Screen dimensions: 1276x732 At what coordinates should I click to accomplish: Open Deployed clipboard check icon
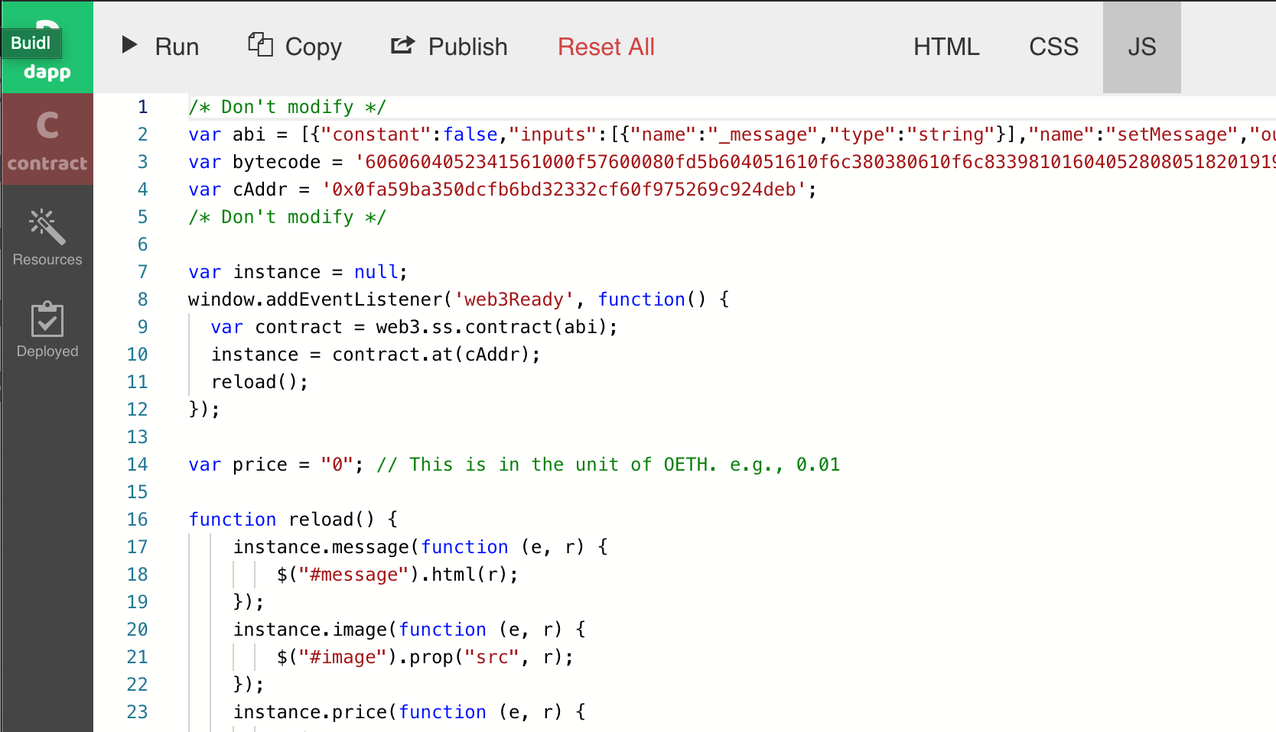[x=47, y=319]
